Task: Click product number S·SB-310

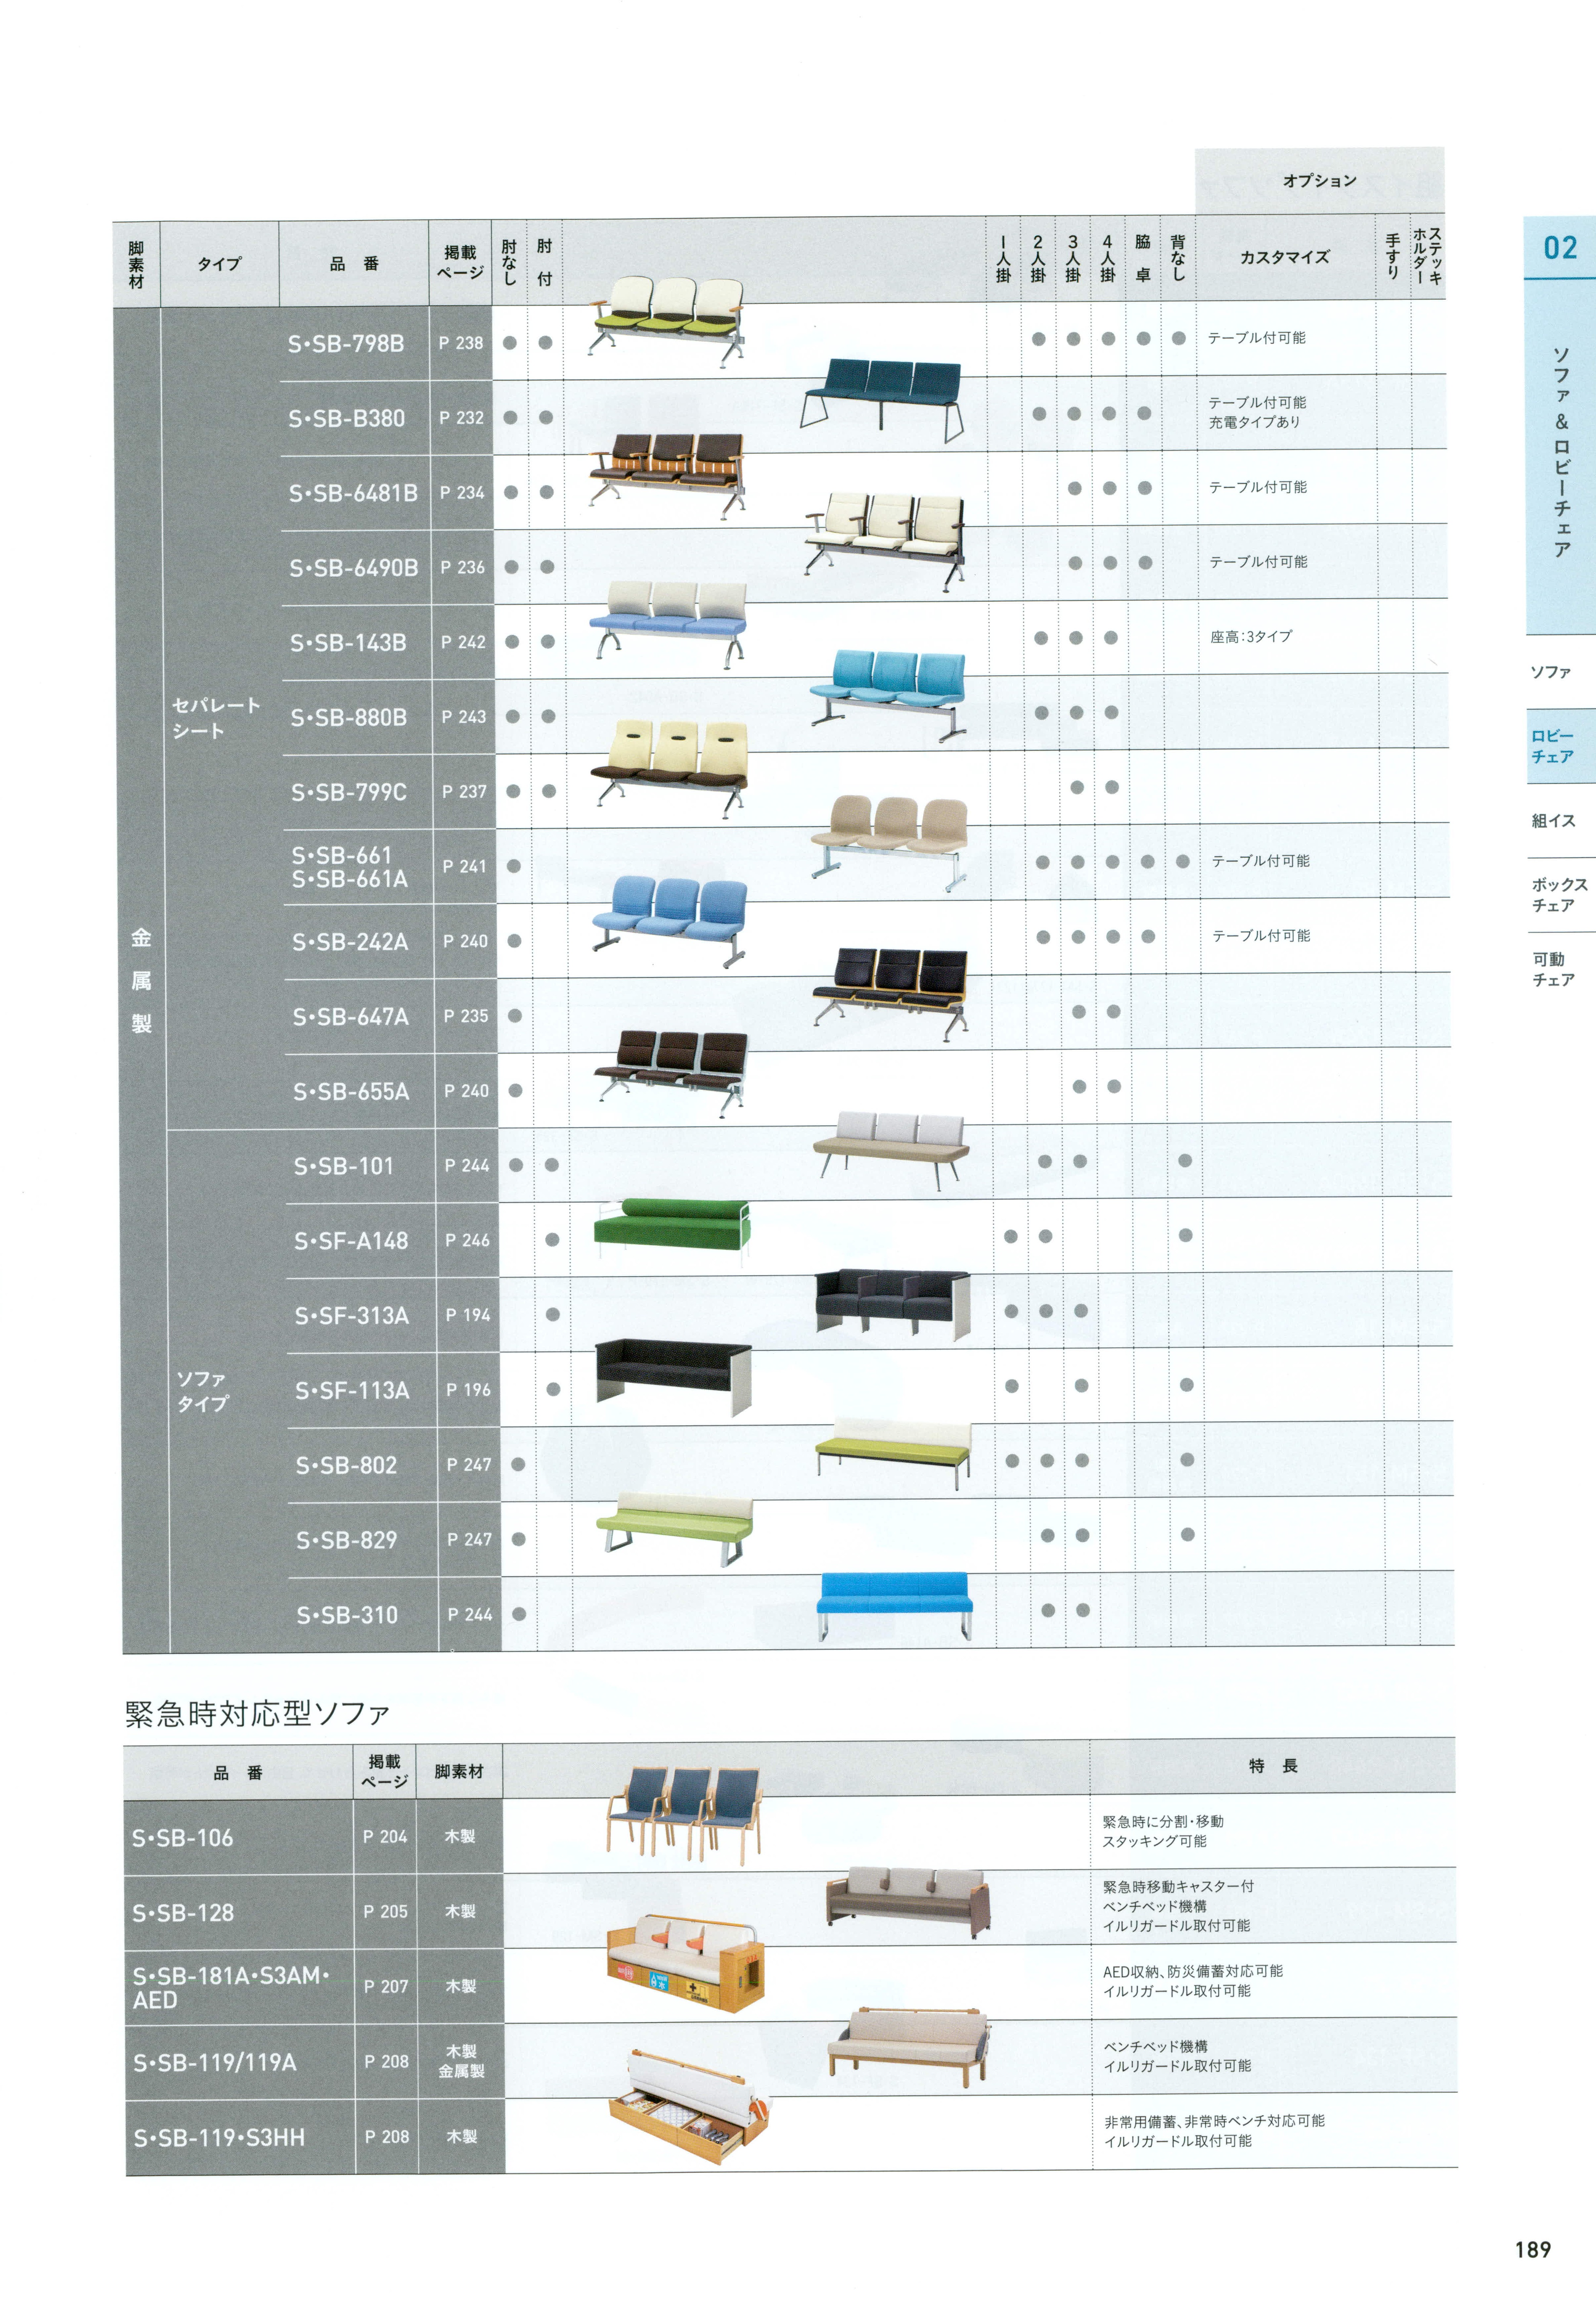Action: (x=347, y=1615)
